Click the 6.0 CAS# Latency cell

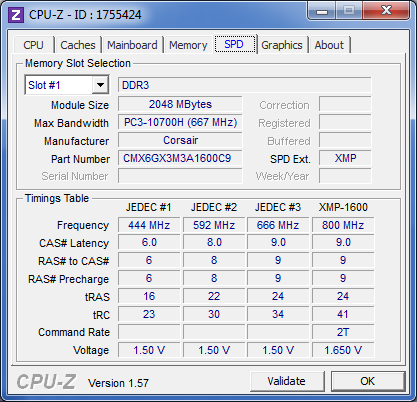pos(149,243)
